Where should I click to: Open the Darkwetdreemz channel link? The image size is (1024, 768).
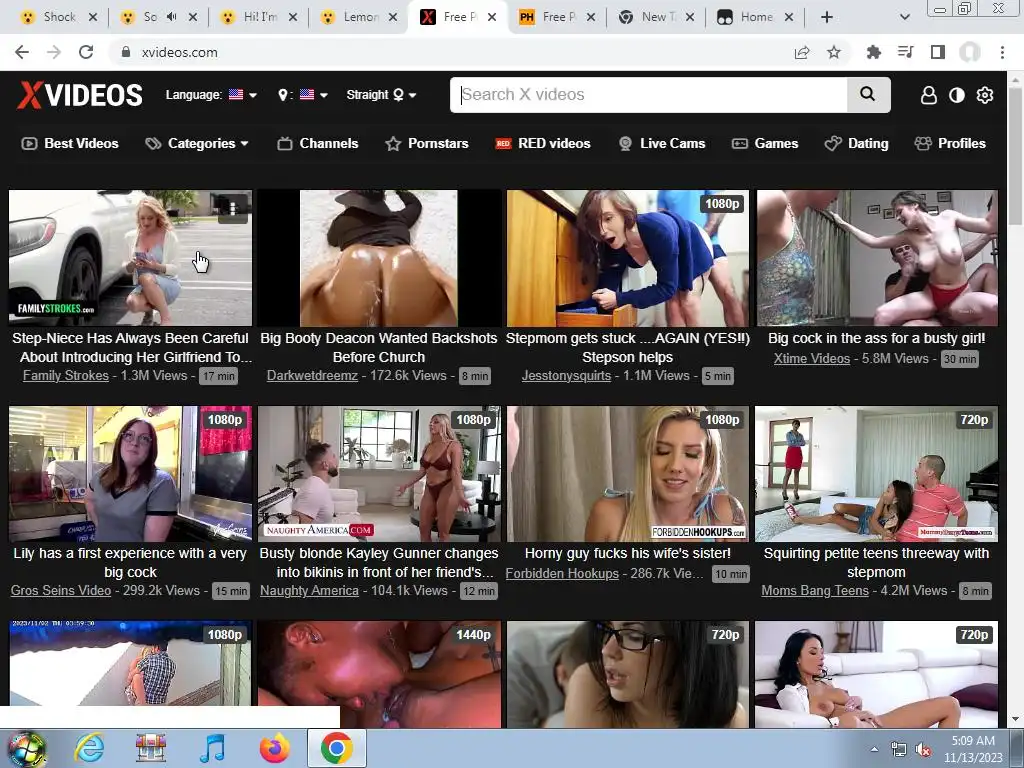312,376
